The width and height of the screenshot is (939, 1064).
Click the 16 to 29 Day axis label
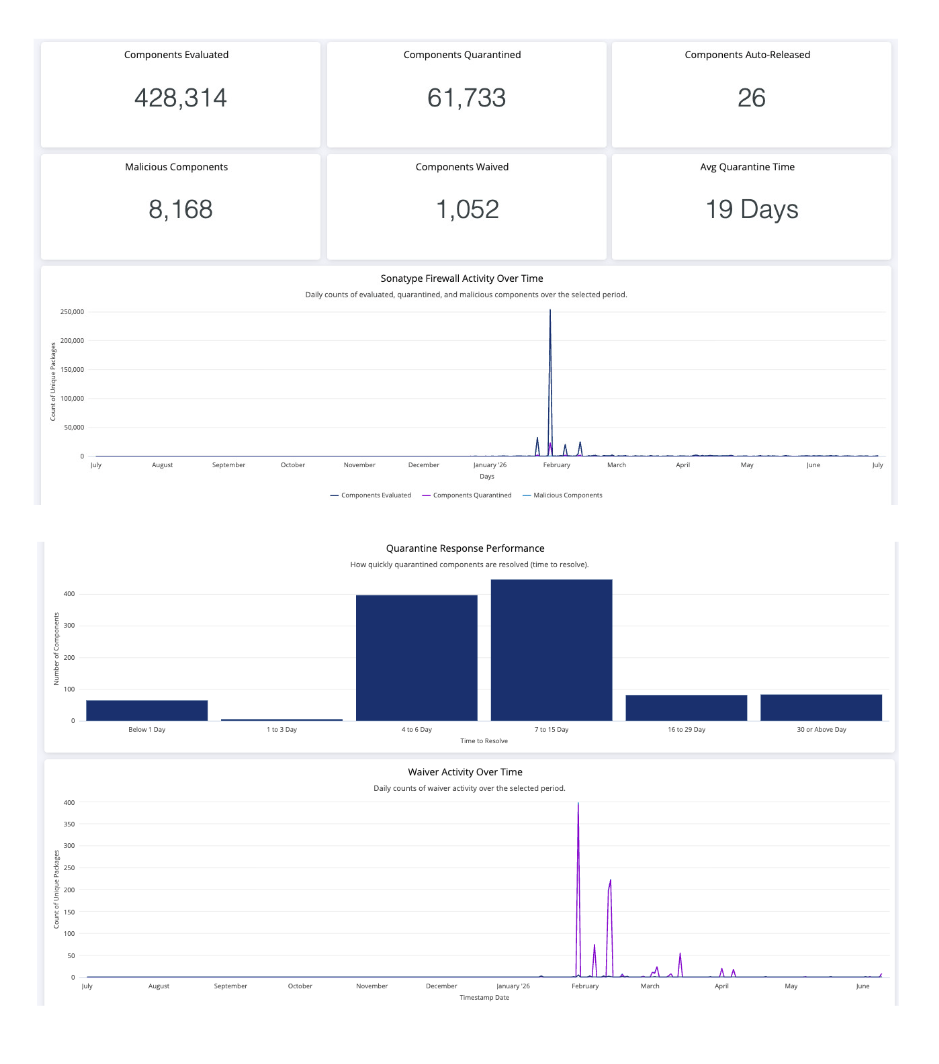pyautogui.click(x=686, y=729)
